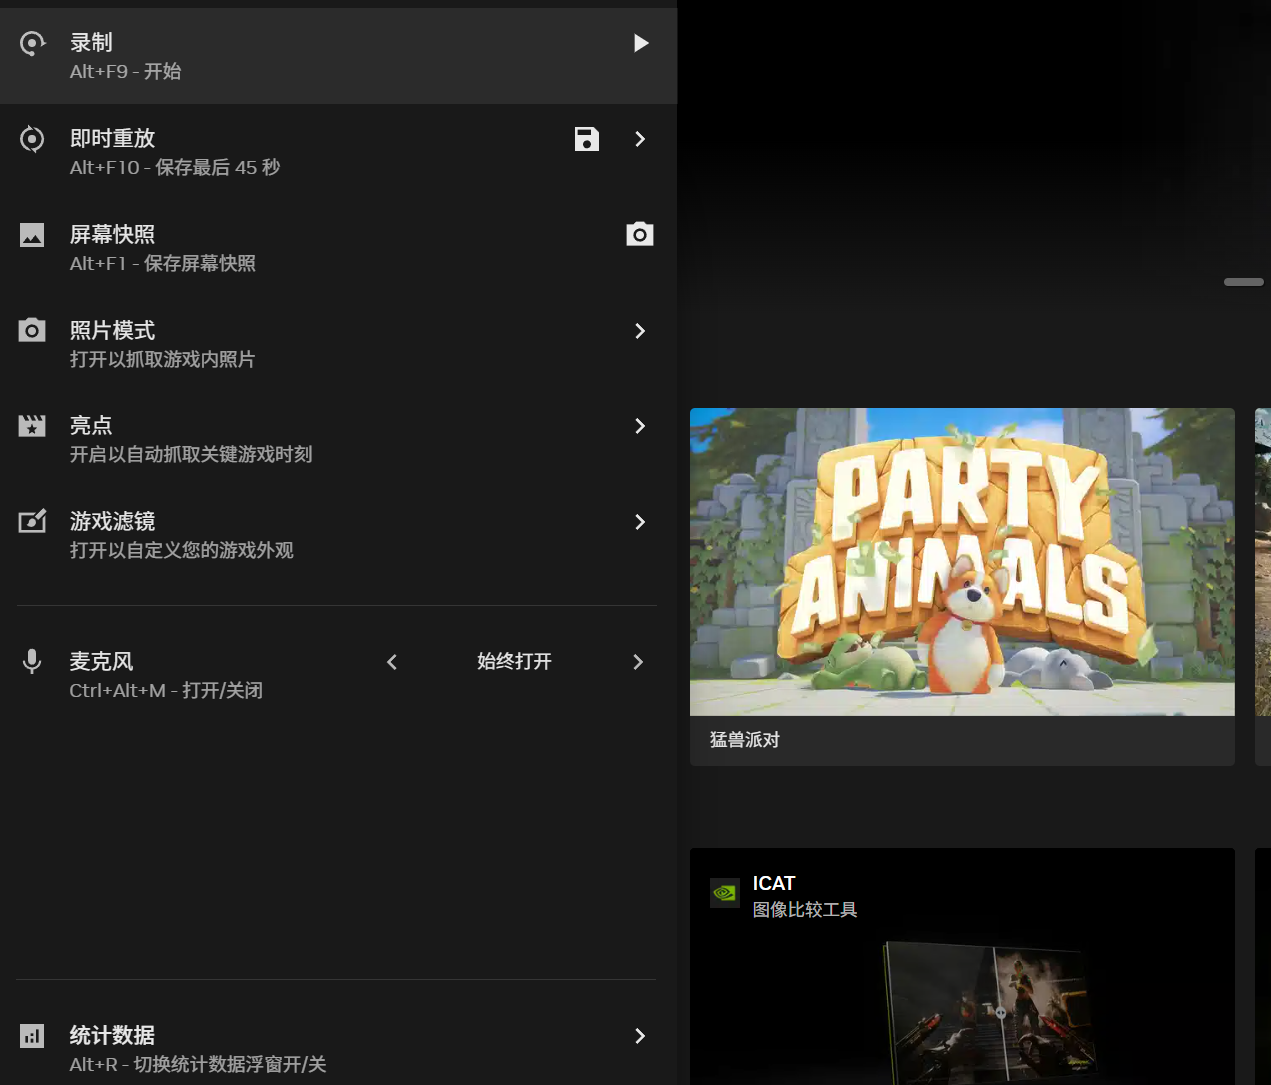1271x1085 pixels.
Task: Start recording with the play button
Action: pyautogui.click(x=641, y=43)
